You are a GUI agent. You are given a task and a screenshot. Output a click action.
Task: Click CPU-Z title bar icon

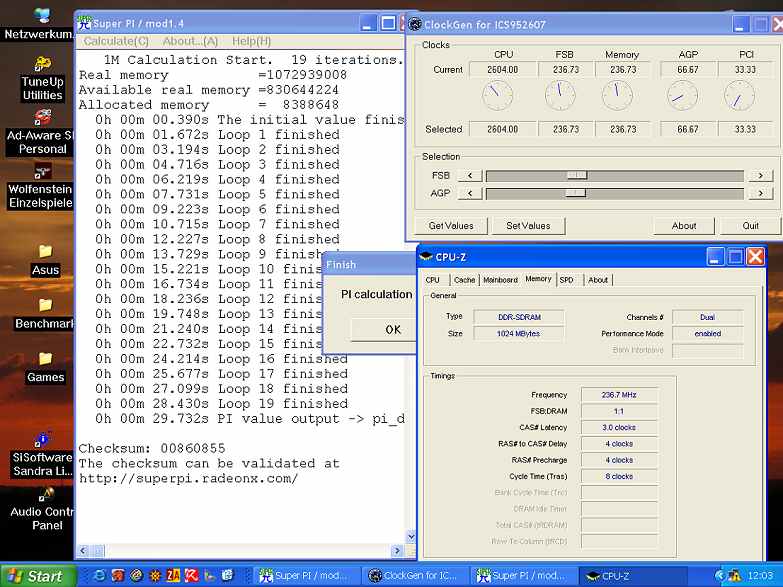(426, 257)
